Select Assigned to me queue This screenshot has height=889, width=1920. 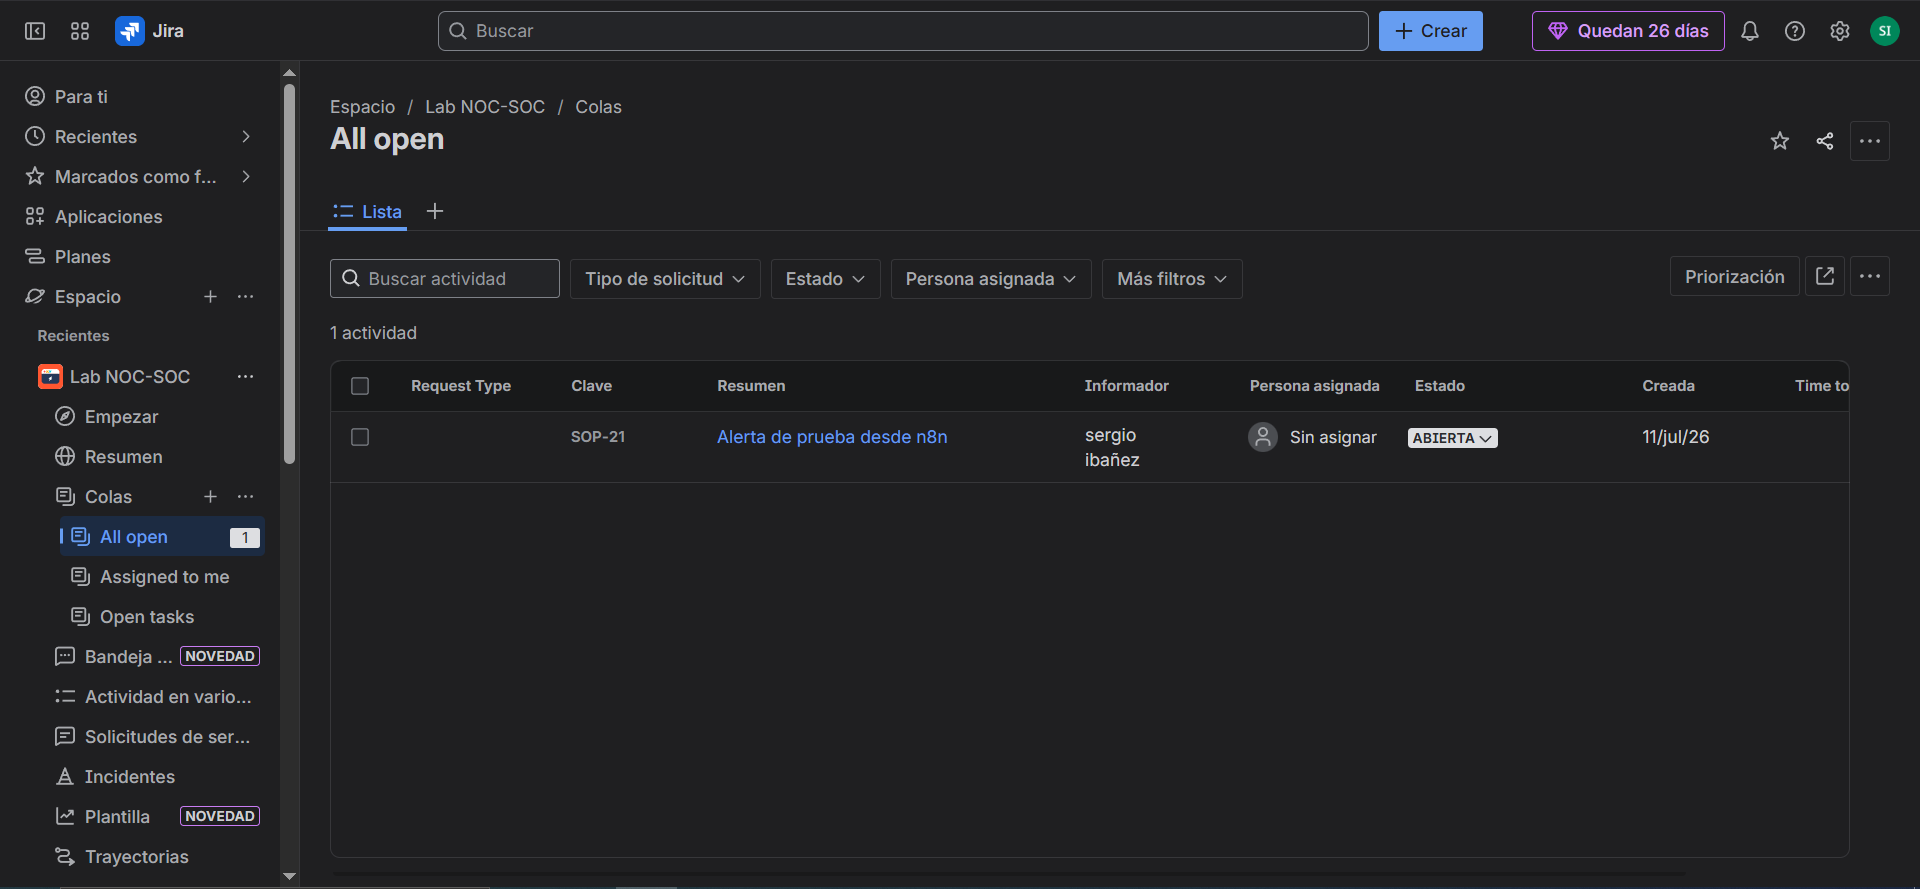tap(162, 577)
